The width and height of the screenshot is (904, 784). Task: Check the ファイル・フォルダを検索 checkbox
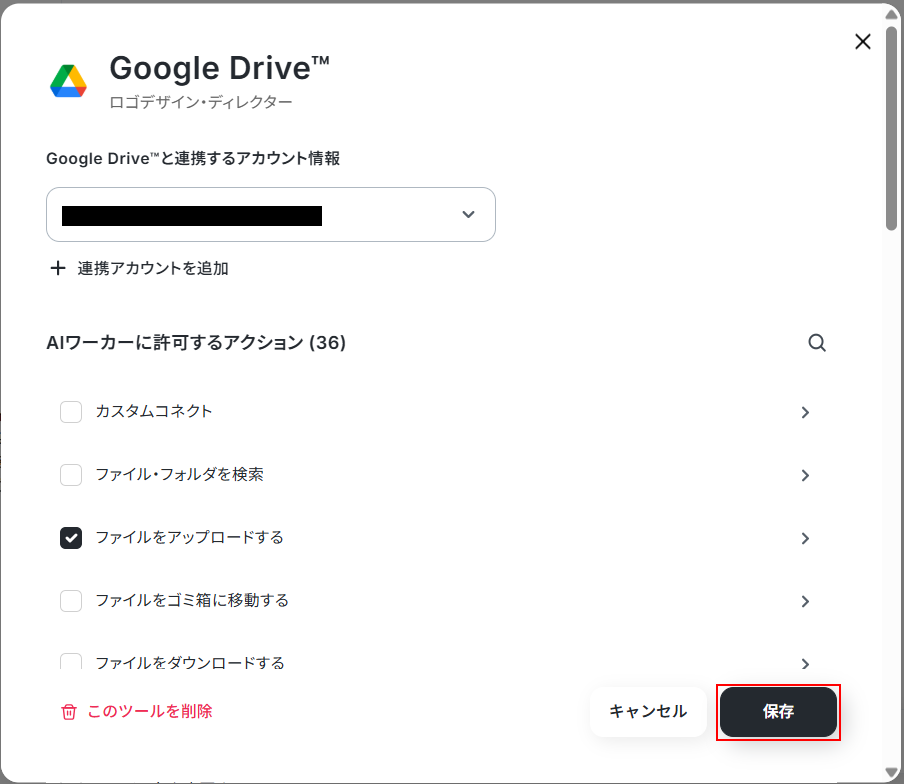(x=71, y=475)
